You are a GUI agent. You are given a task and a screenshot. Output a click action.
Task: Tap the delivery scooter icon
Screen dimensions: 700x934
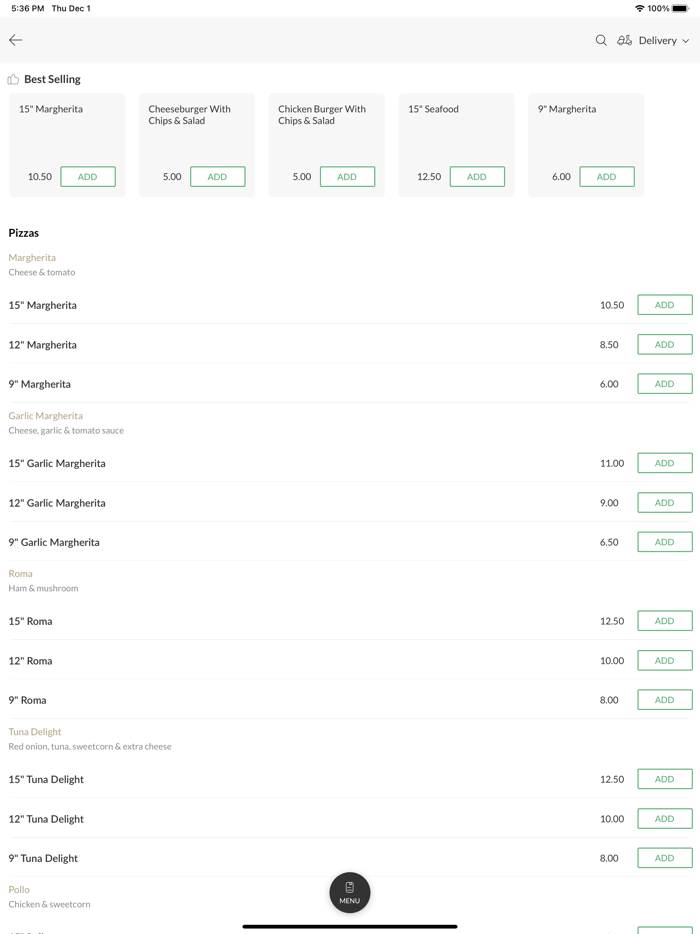624,40
